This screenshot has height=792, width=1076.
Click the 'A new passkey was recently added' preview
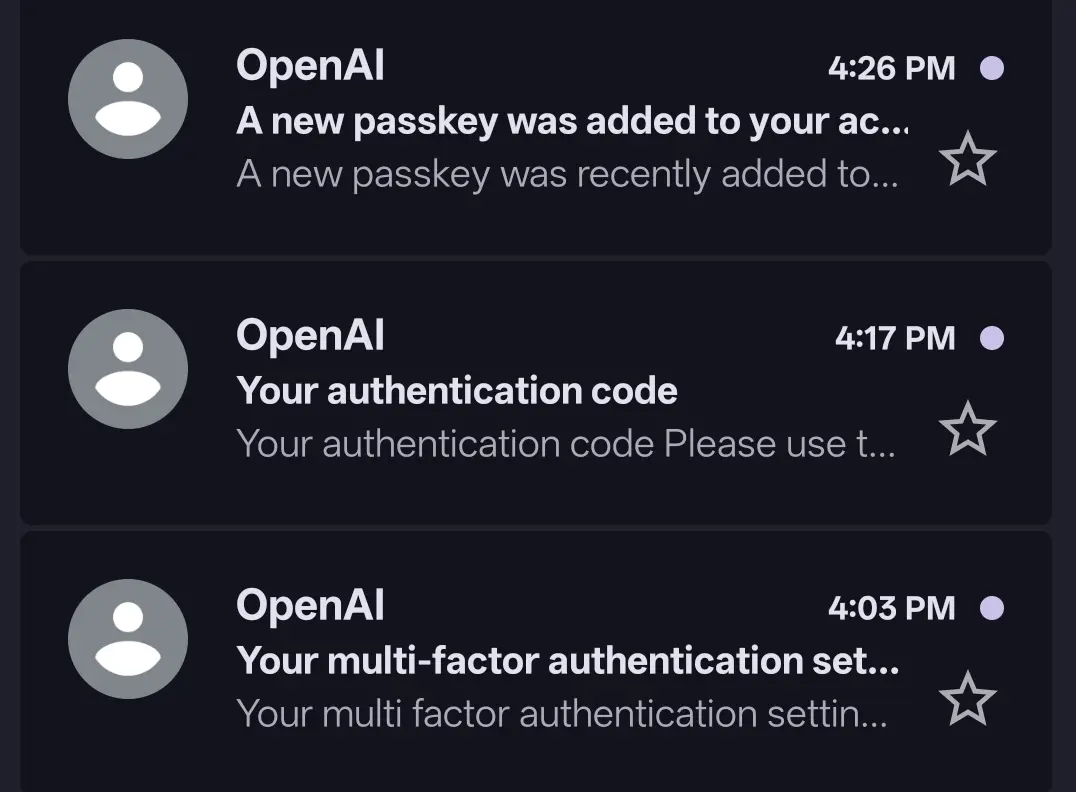coord(568,174)
